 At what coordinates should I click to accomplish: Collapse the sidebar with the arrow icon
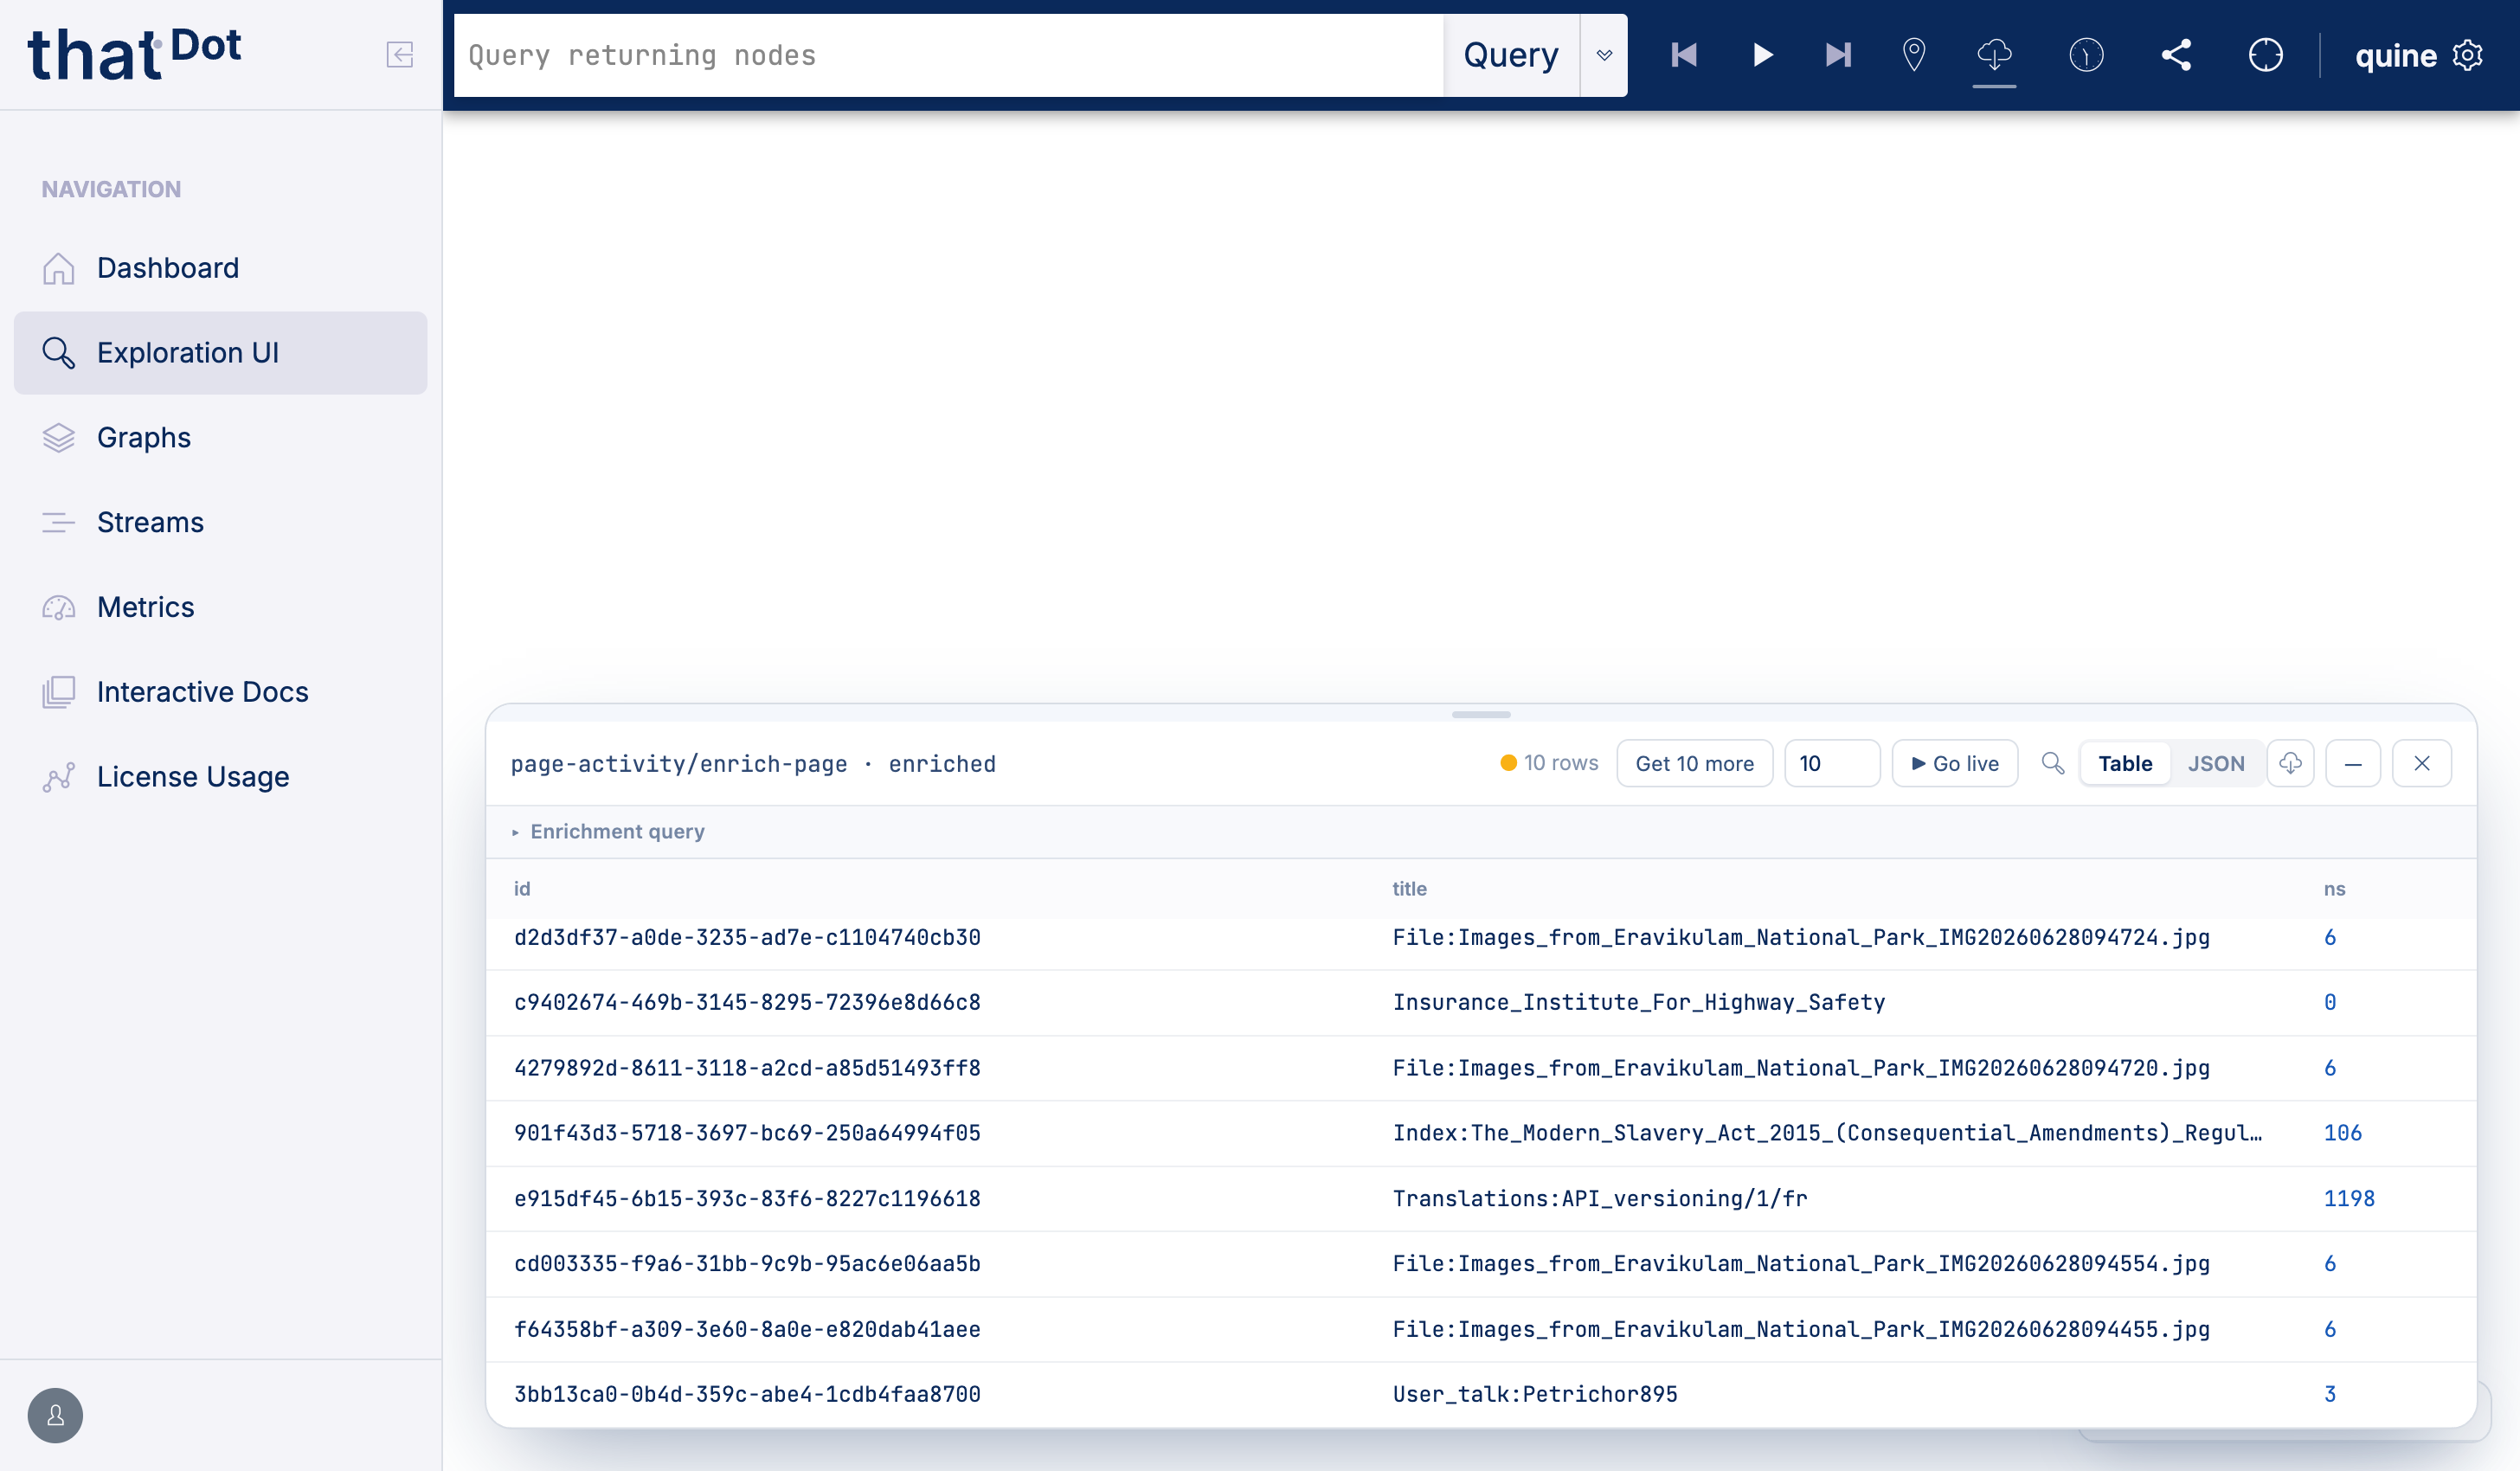(x=399, y=54)
